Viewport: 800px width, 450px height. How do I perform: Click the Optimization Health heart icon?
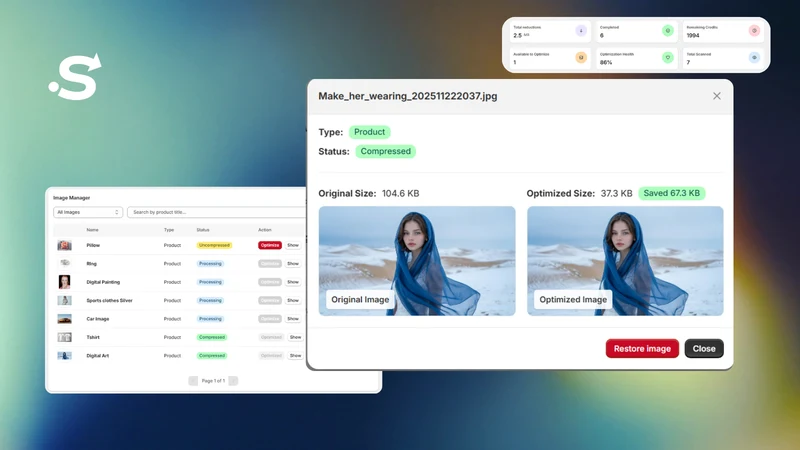667,58
